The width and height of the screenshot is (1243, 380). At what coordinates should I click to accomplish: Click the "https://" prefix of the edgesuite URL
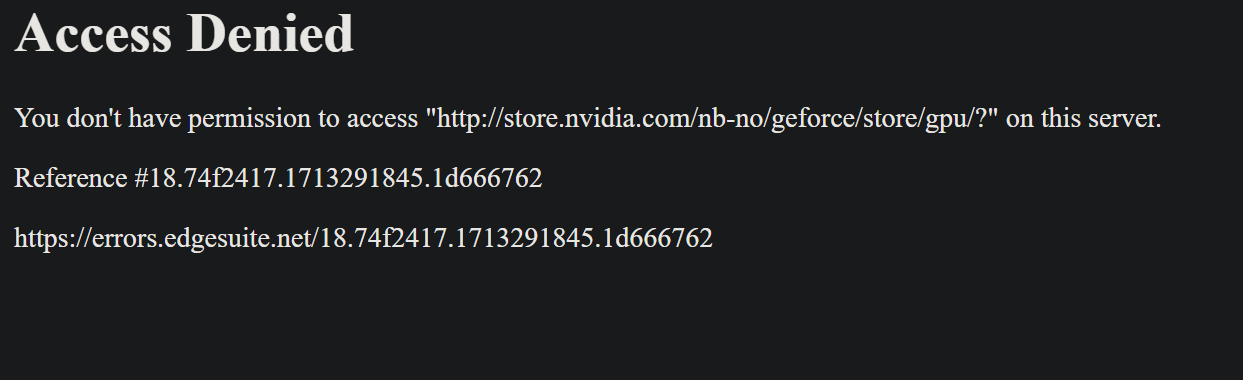tap(51, 238)
